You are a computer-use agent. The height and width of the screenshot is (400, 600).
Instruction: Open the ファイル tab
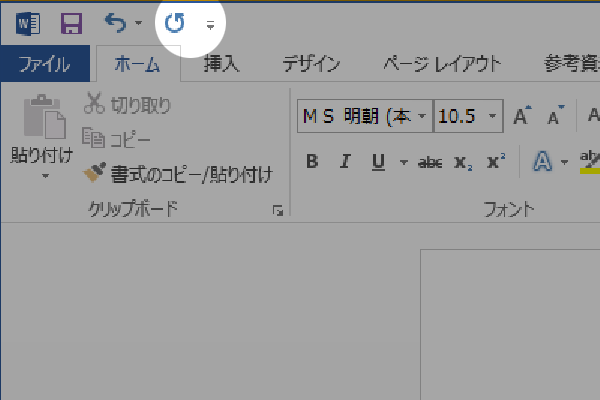tap(45, 64)
